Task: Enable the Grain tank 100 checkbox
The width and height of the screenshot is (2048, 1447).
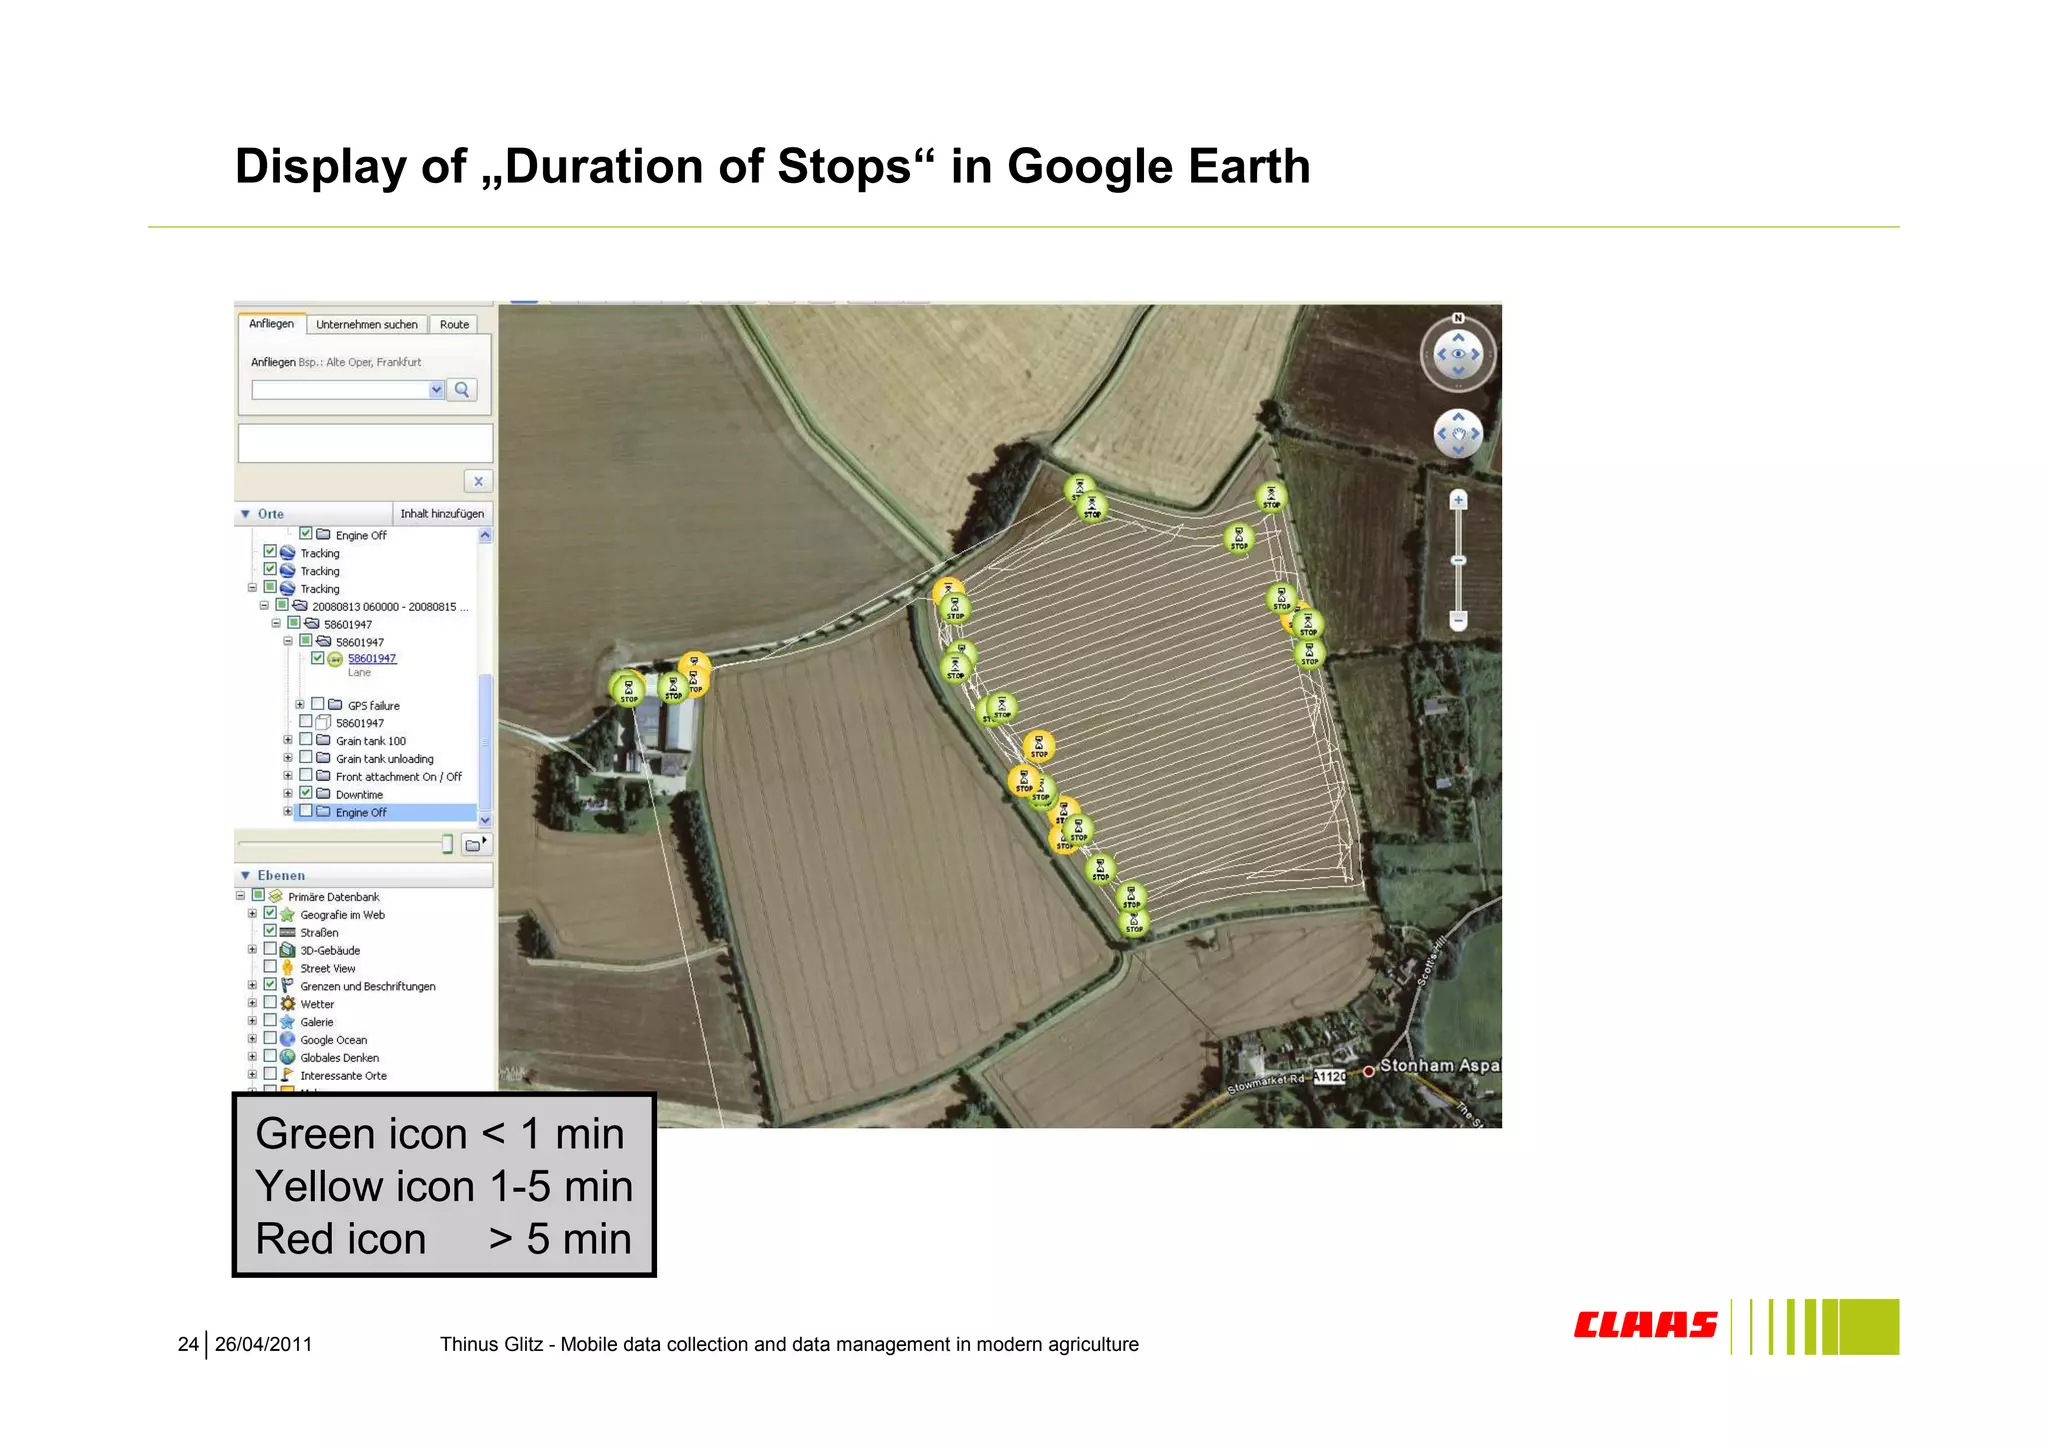Action: pos(306,740)
